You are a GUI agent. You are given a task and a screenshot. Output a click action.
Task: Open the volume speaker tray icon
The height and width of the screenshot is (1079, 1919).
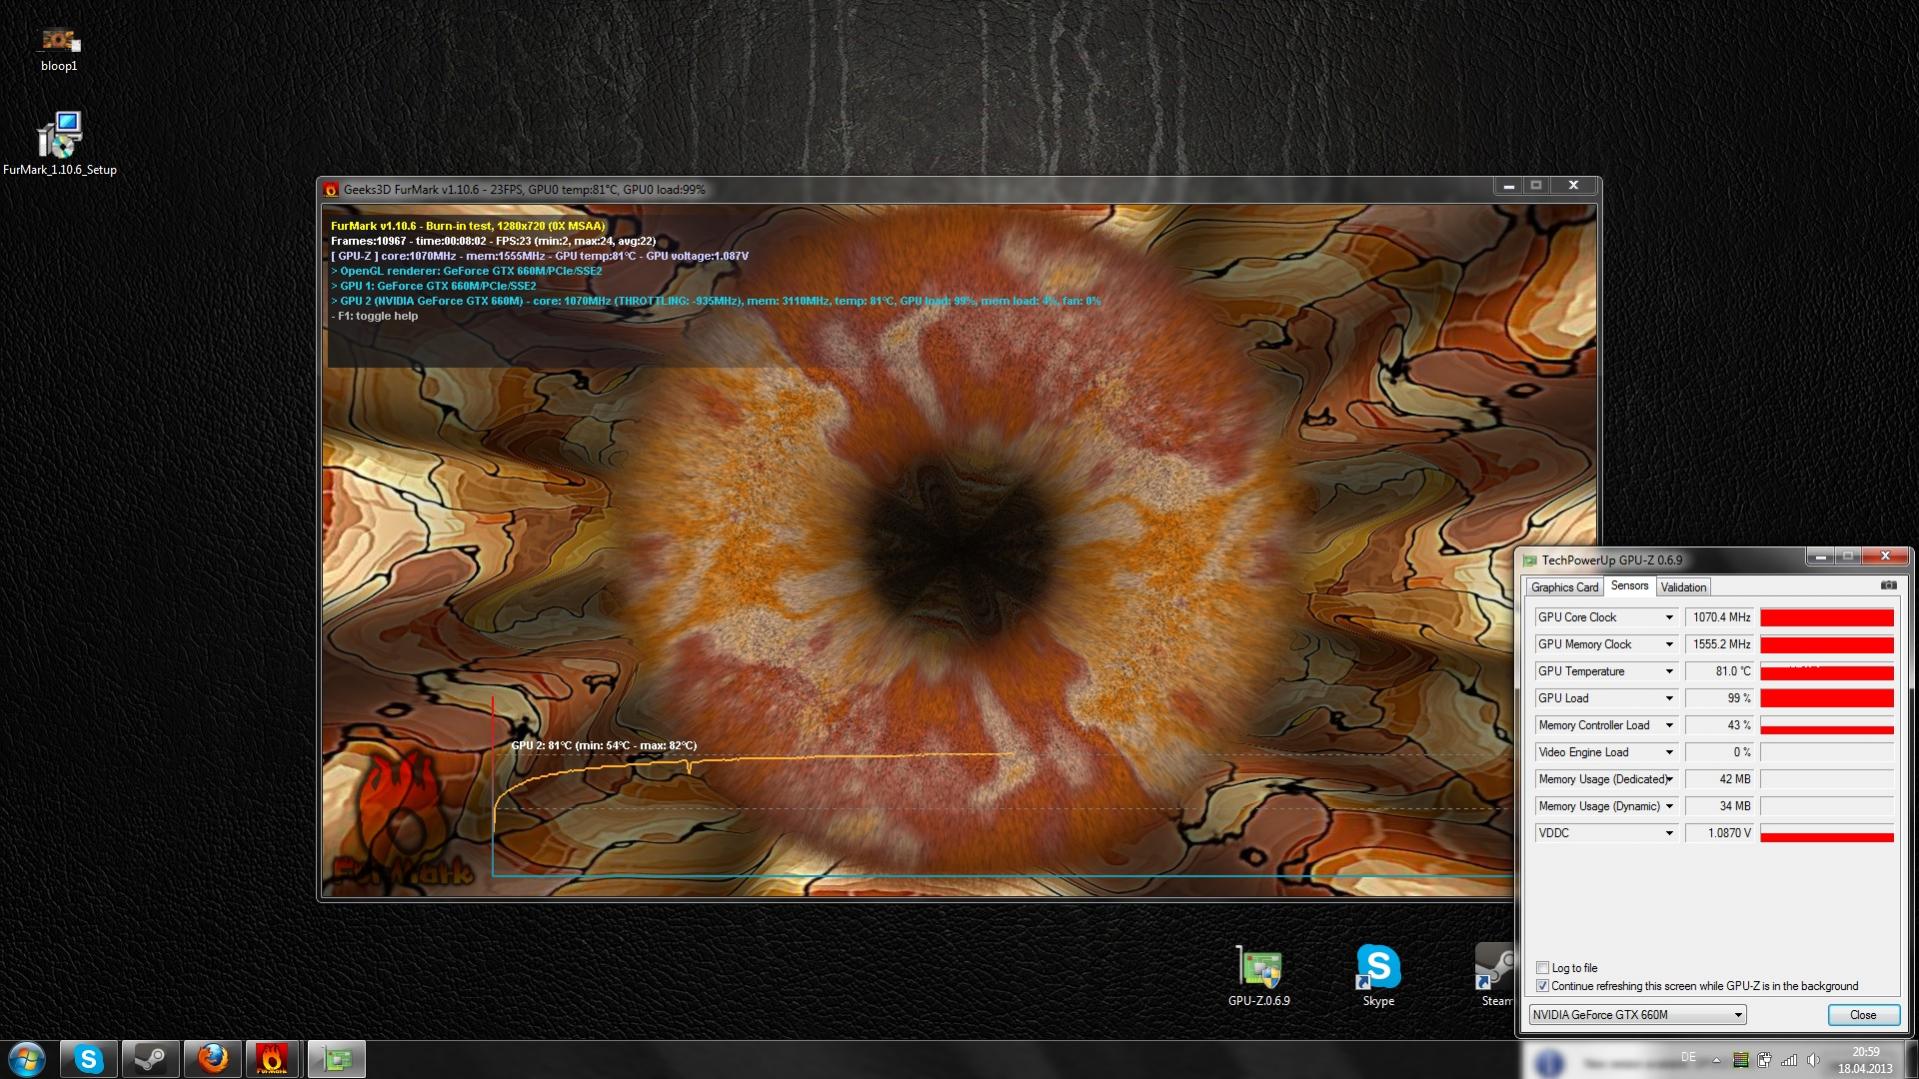pyautogui.click(x=1813, y=1060)
